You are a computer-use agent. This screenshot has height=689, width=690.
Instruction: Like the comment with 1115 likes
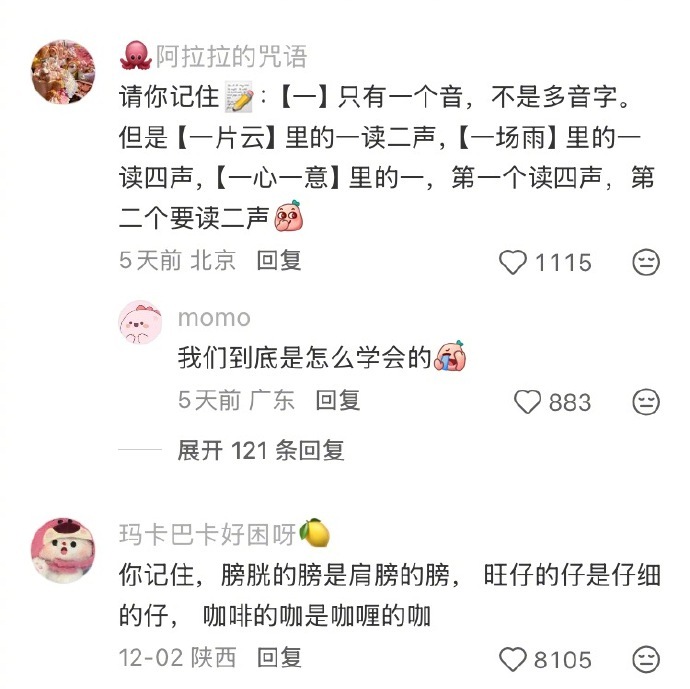click(513, 262)
